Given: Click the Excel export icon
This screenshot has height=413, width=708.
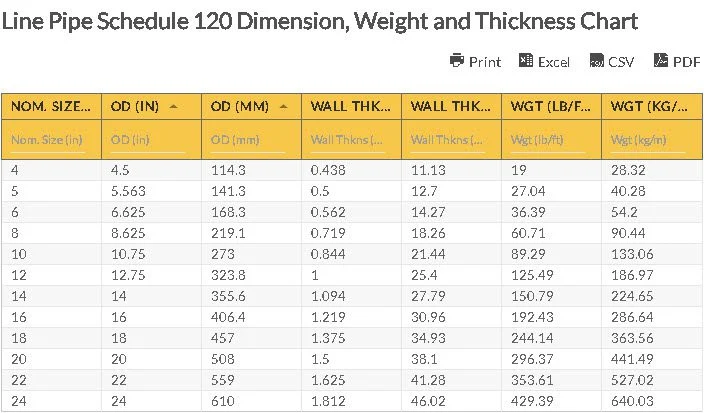Looking at the screenshot, I should tap(526, 61).
